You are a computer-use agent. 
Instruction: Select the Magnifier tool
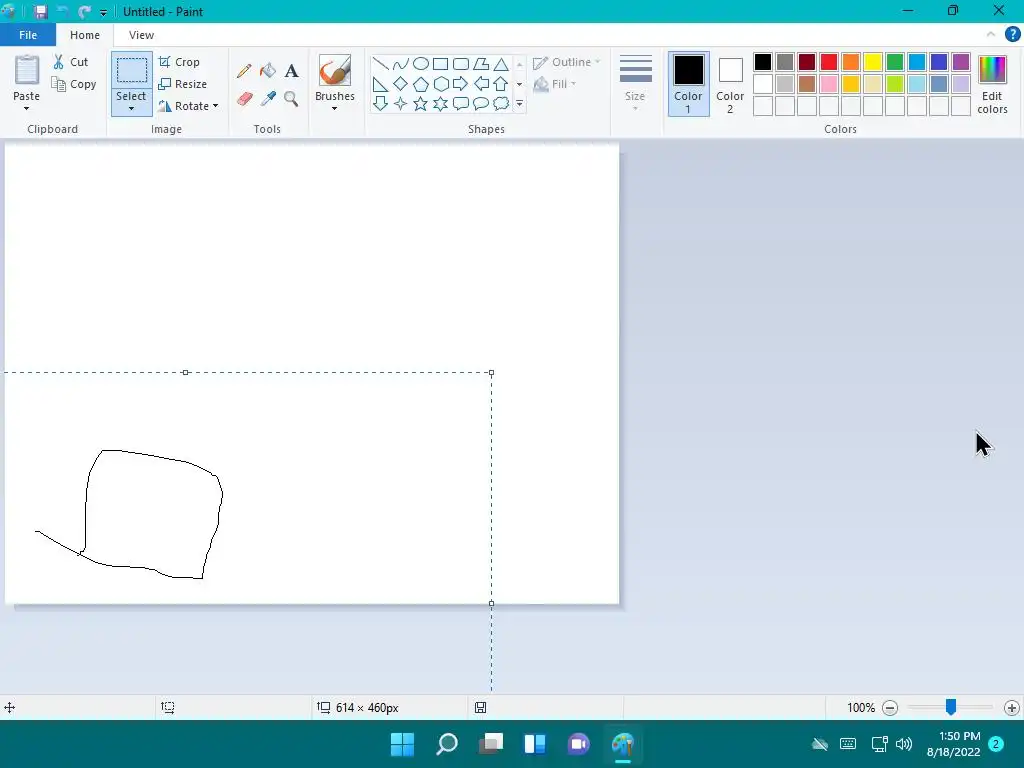coord(291,99)
